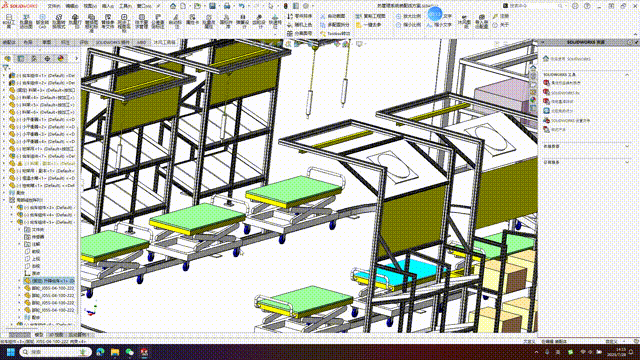Image resolution: width=640 pixels, height=360 pixels.
Task: Click the filter funnel icon above the tree
Action: tap(5, 67)
